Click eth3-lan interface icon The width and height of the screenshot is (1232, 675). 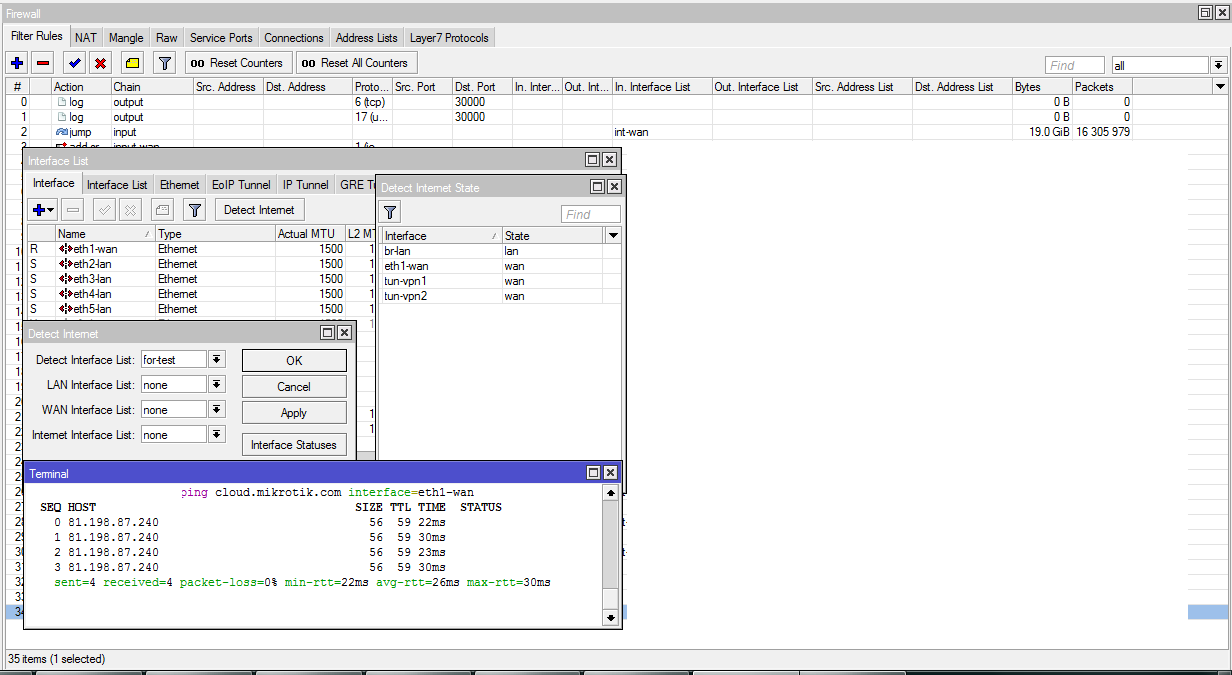pos(66,279)
